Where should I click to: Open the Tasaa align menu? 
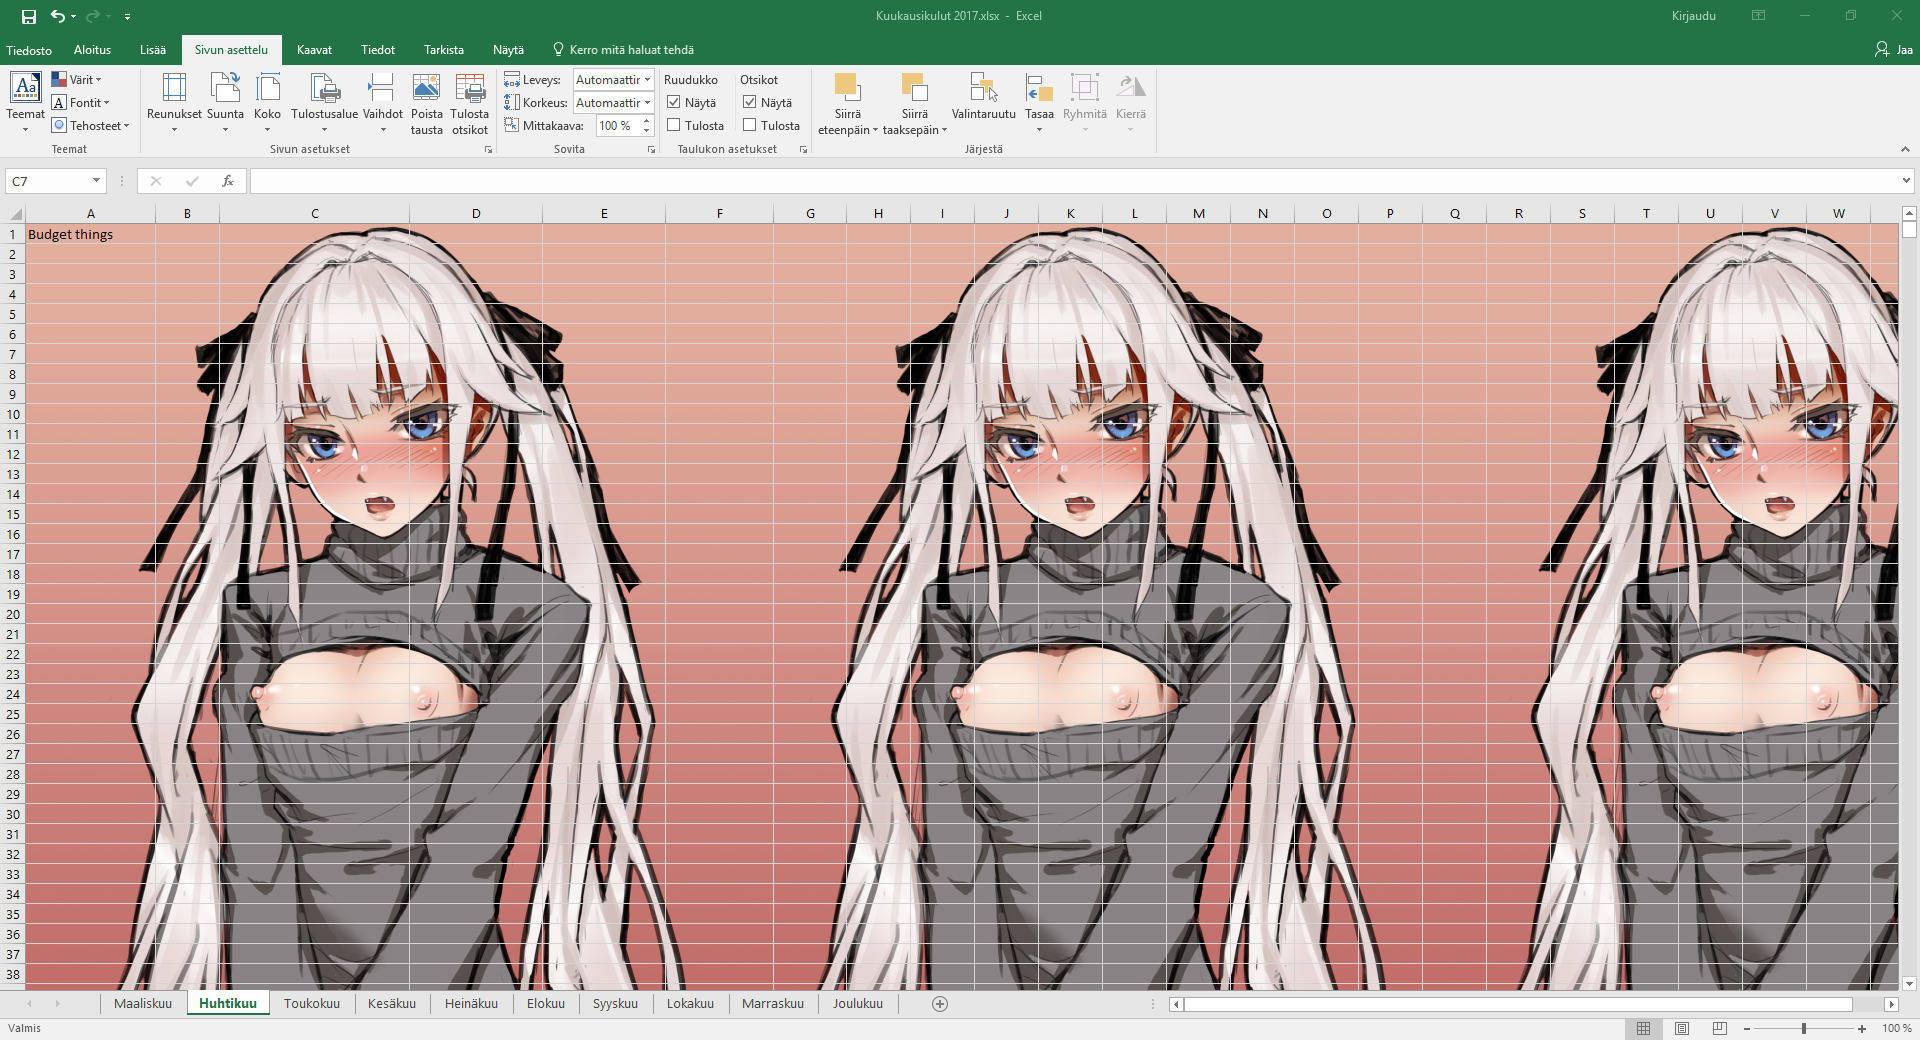point(1039,101)
